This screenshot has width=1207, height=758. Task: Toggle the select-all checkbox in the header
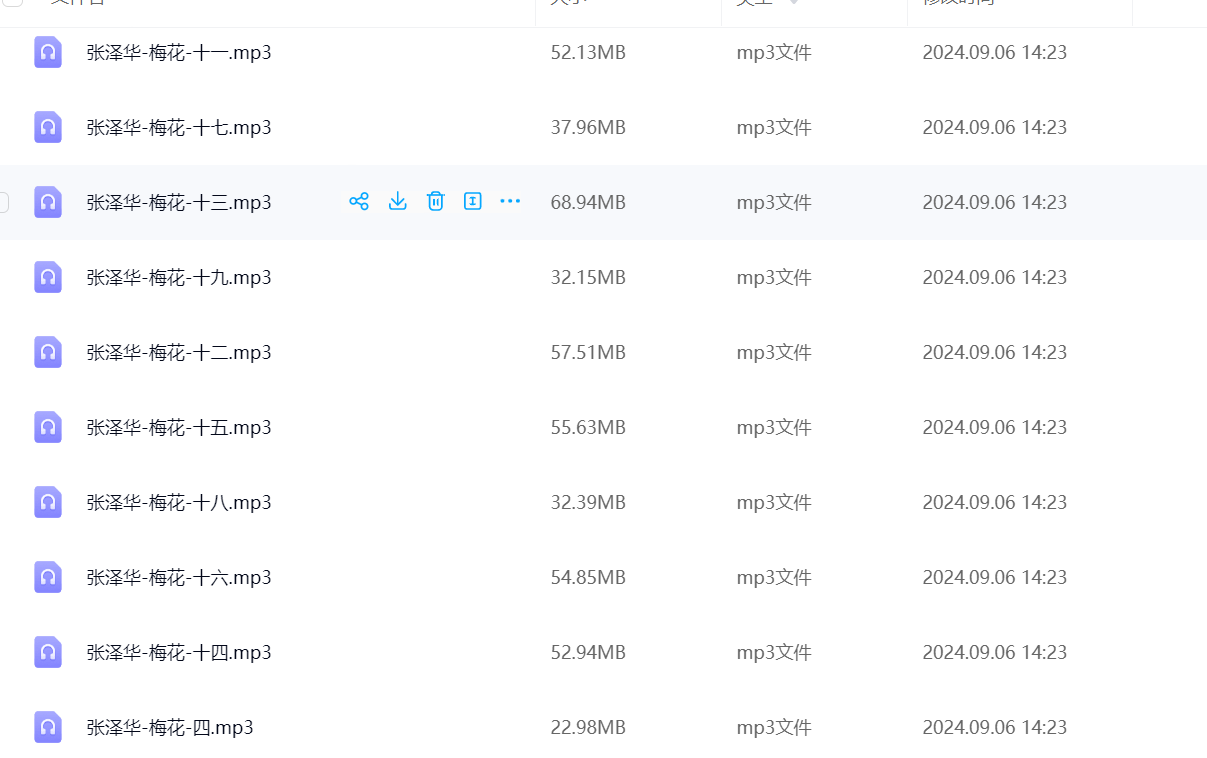(13, 2)
